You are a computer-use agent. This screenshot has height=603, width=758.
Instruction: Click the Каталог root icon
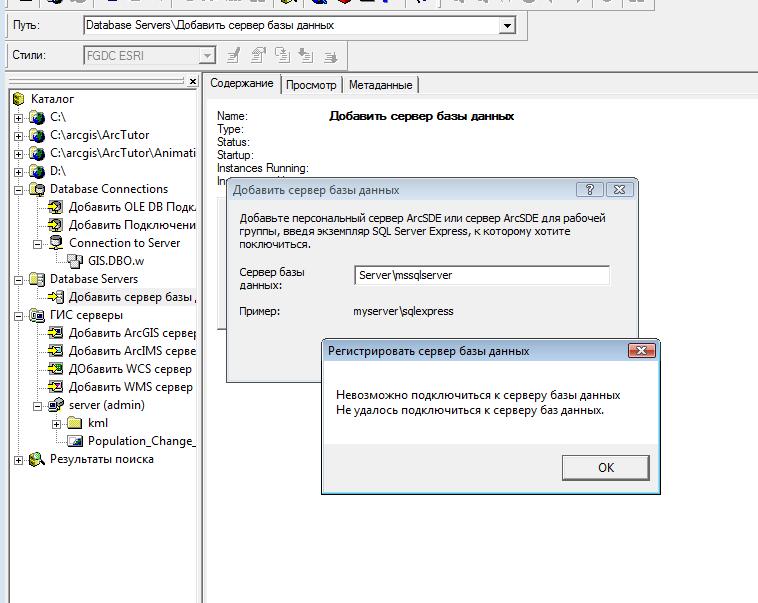click(x=18, y=99)
